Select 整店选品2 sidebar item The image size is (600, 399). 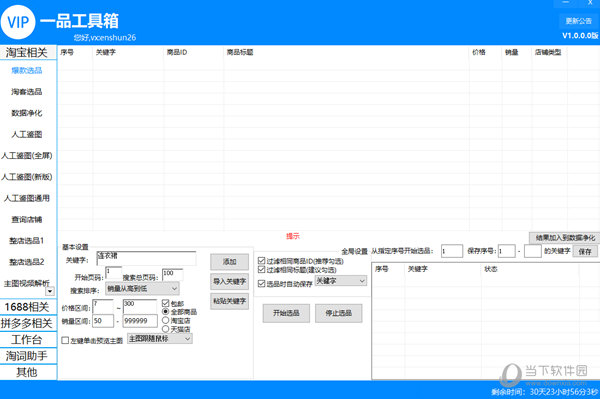coord(27,262)
